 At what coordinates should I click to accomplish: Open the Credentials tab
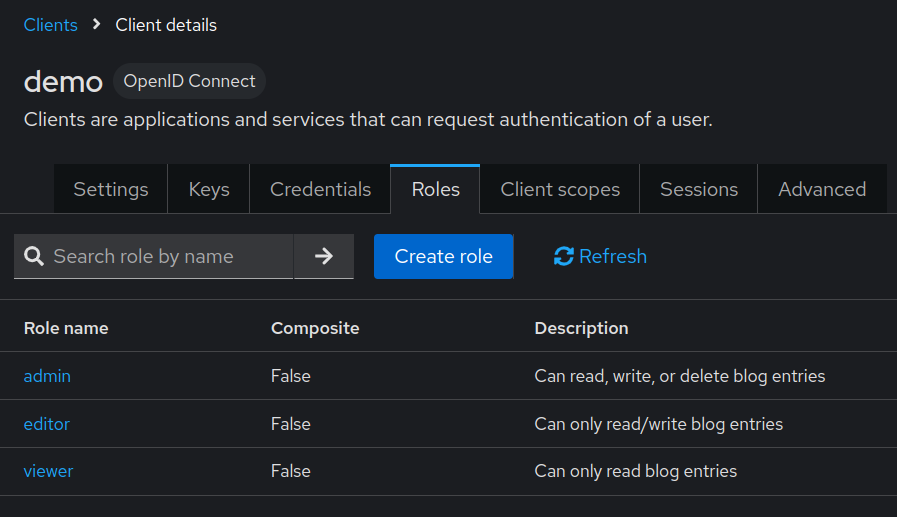pyautogui.click(x=320, y=189)
